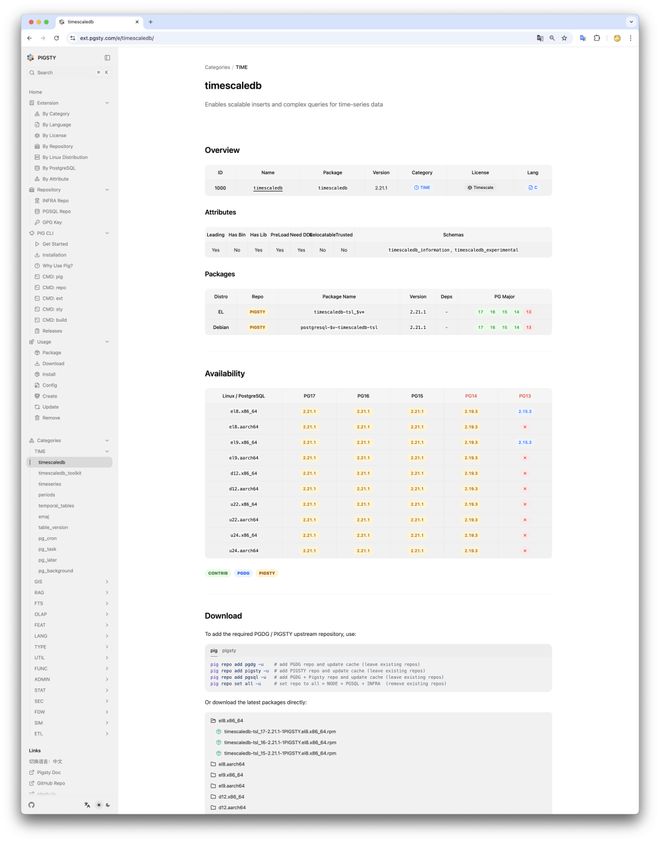Screen dimensions: 660x842
Task: Click the By Category sidebar icon
Action: point(37,114)
